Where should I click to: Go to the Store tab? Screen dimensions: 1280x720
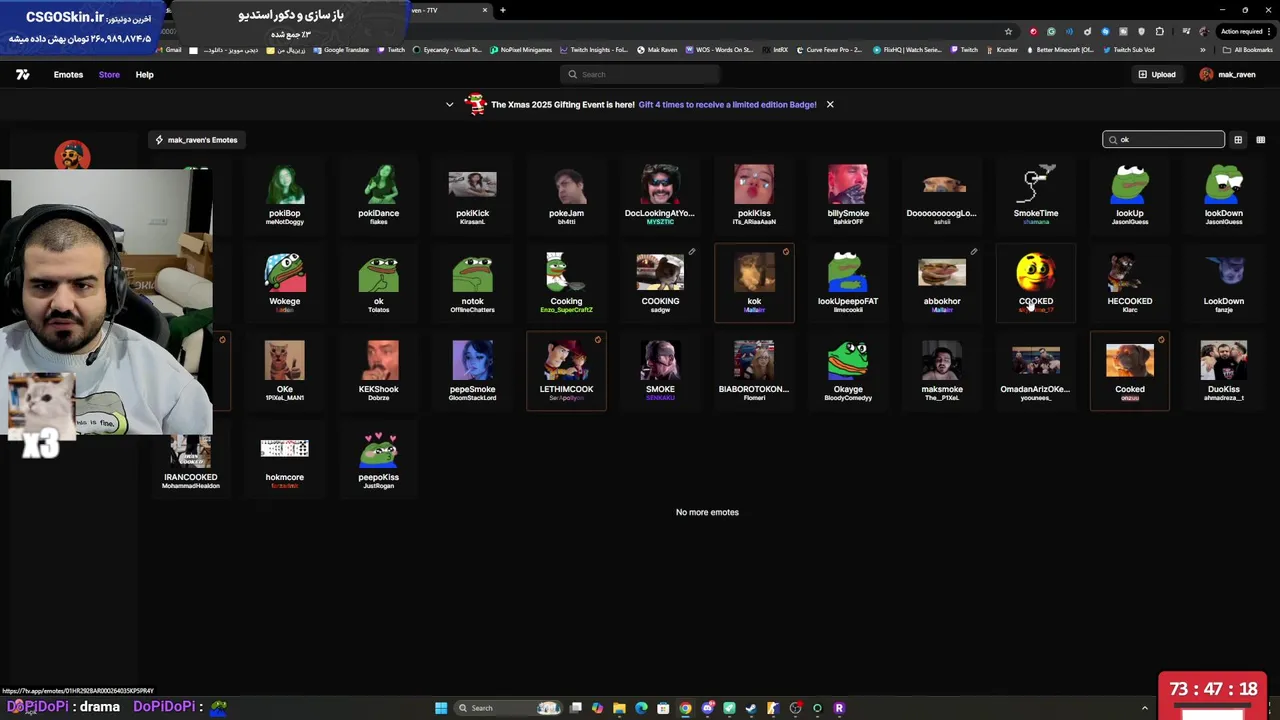click(109, 74)
